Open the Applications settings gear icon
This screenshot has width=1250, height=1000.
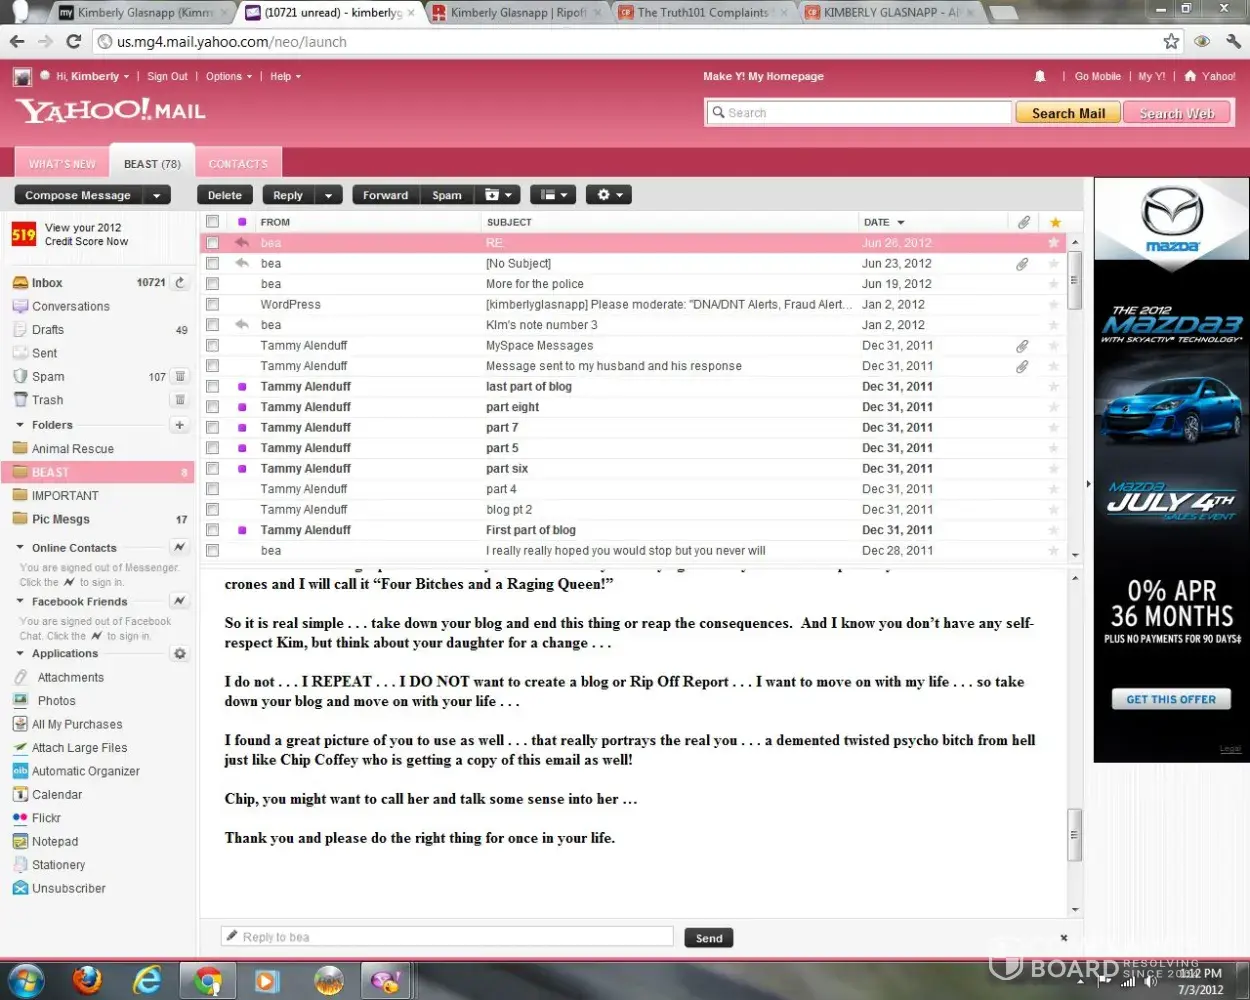(x=180, y=654)
